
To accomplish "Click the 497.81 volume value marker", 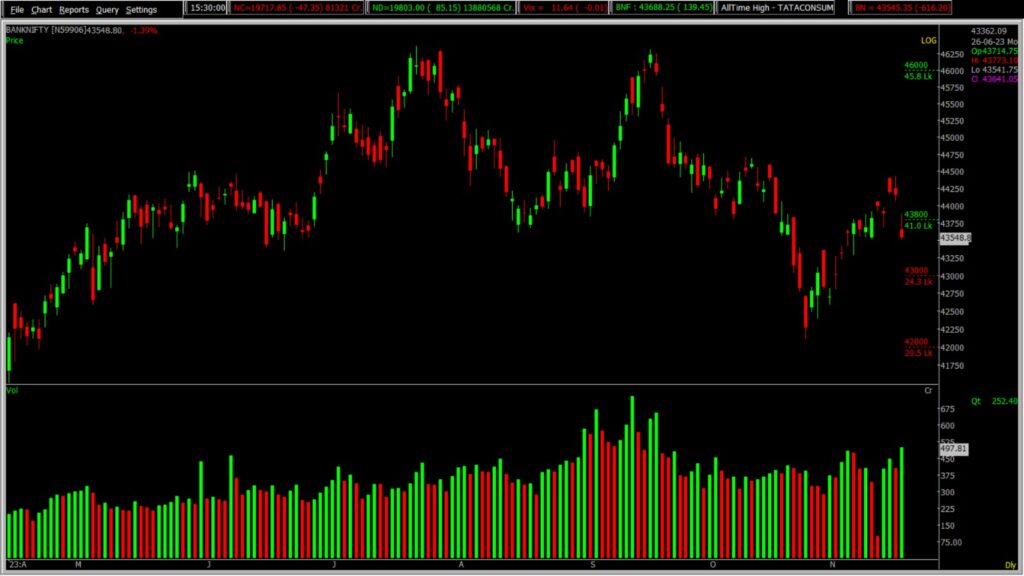I will [x=953, y=449].
